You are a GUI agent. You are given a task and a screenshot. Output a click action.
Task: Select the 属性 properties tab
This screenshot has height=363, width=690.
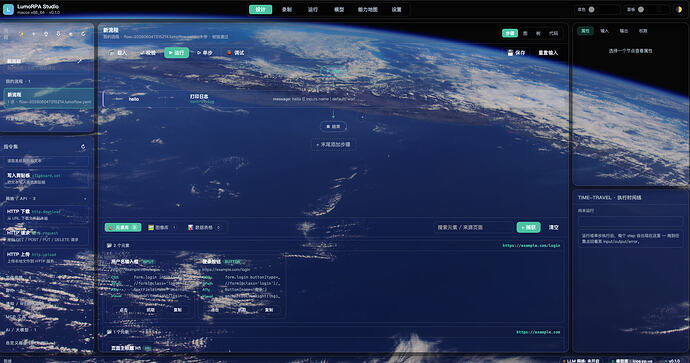point(585,31)
